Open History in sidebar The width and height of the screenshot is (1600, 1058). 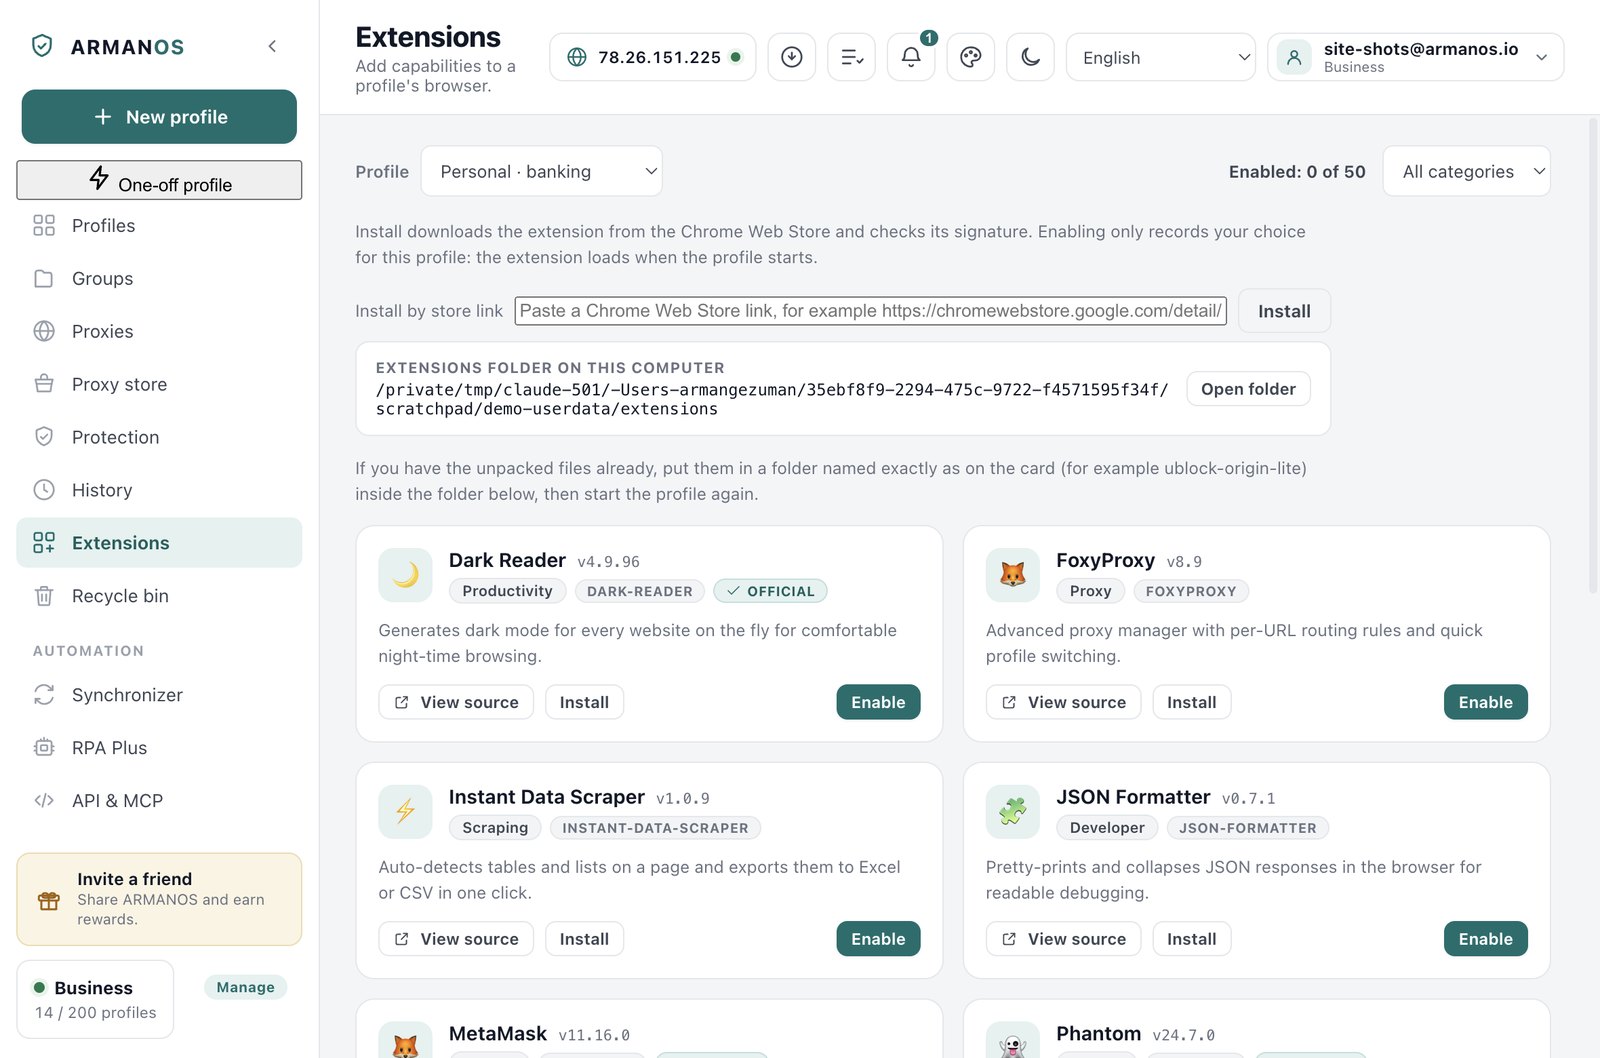pos(159,491)
